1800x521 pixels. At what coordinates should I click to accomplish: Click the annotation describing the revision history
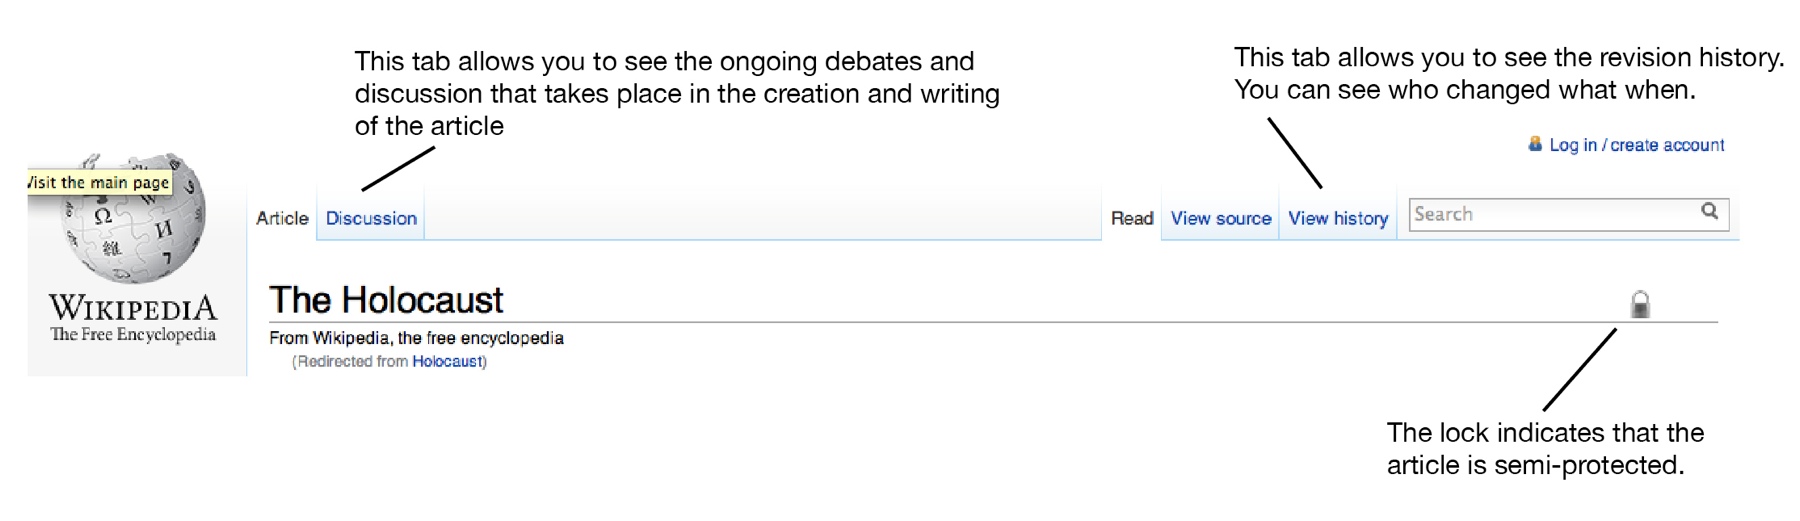click(x=1509, y=73)
